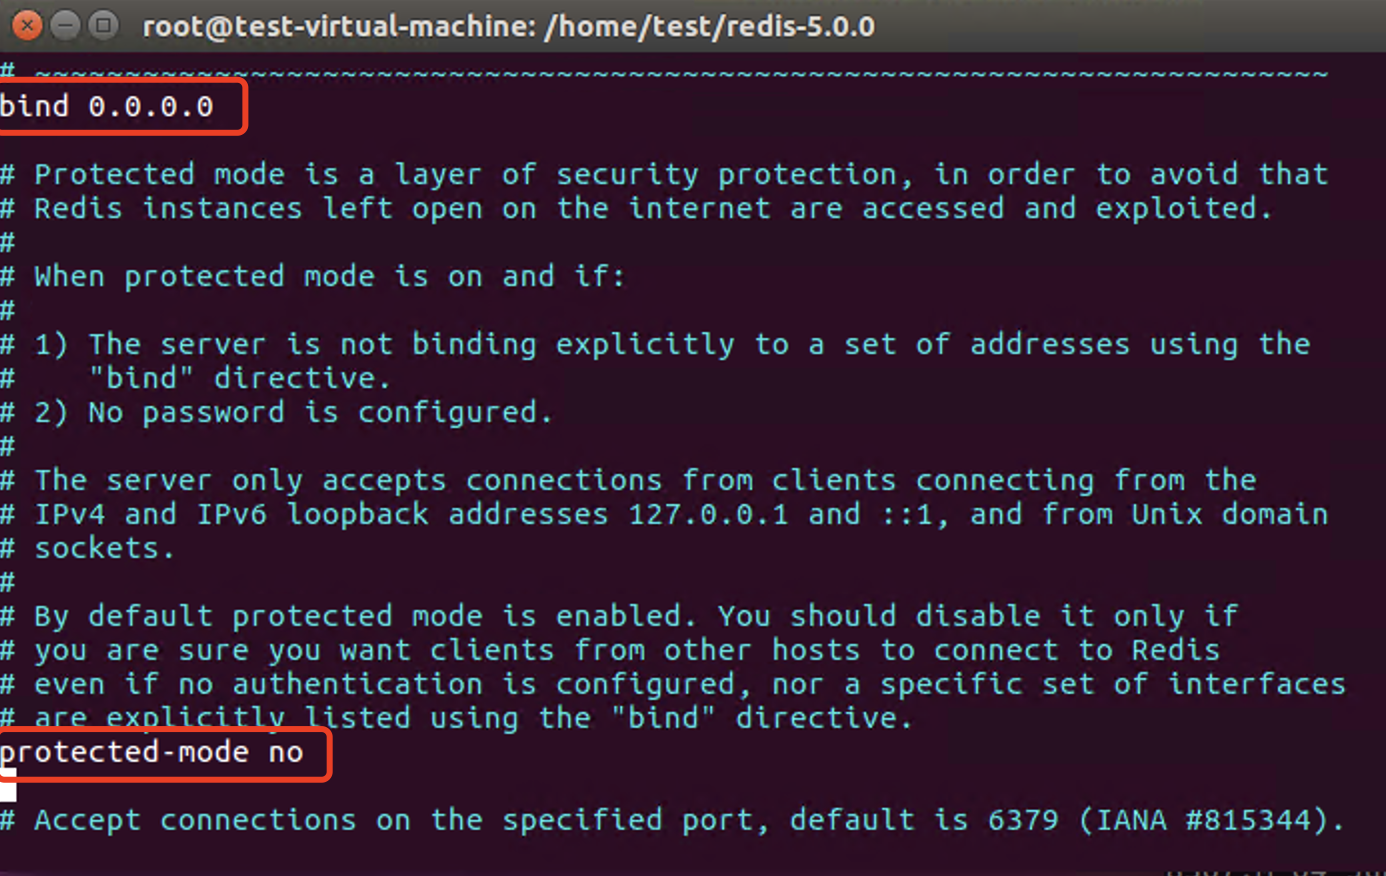This screenshot has height=876, width=1386.
Task: Click the 127.0.0.1 loopback address text
Action: (708, 514)
